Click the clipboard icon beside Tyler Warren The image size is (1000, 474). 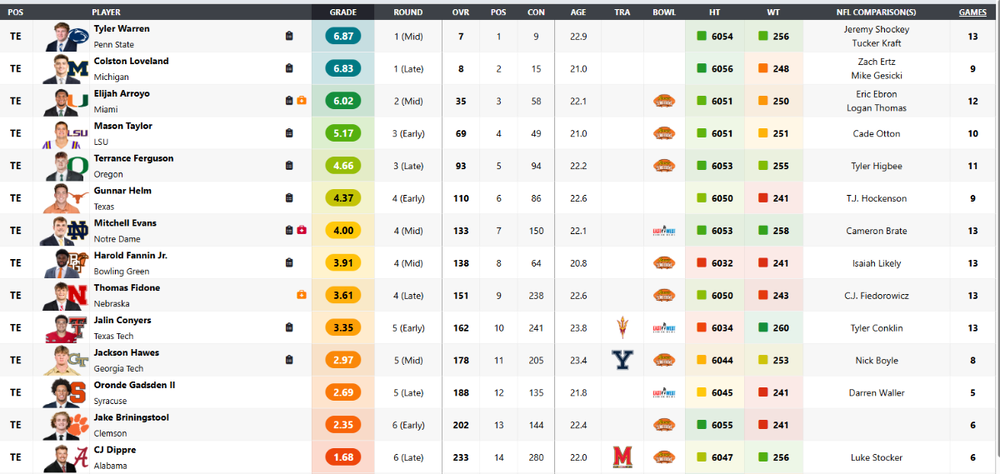click(x=289, y=36)
